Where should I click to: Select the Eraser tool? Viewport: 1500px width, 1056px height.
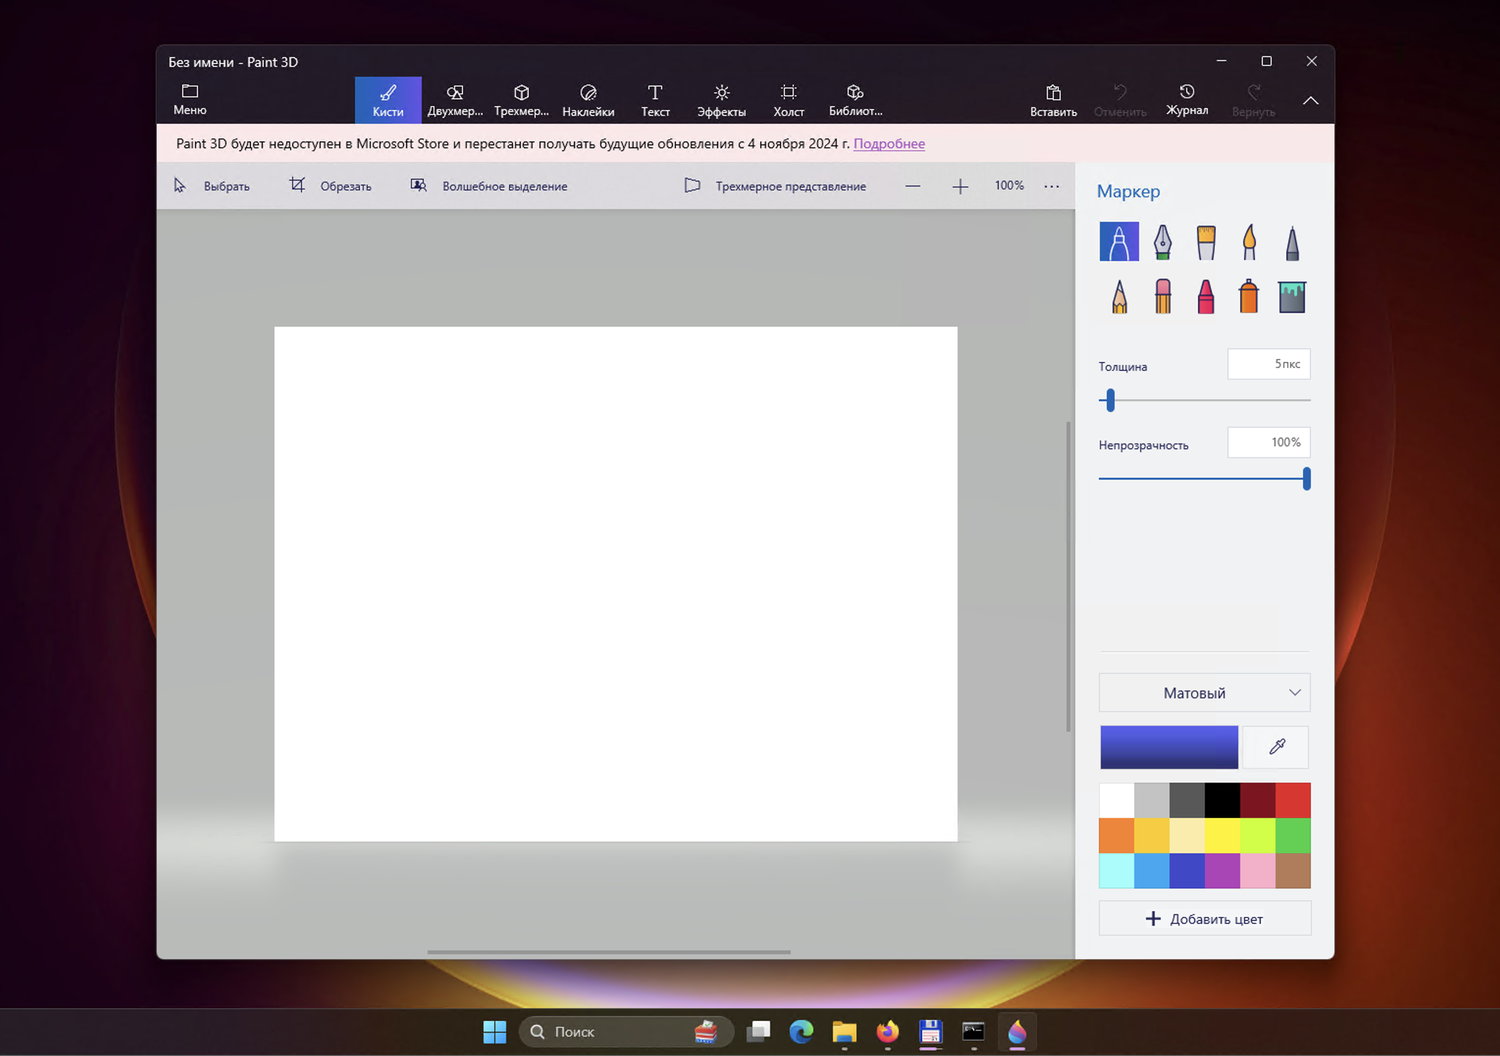coord(1162,297)
